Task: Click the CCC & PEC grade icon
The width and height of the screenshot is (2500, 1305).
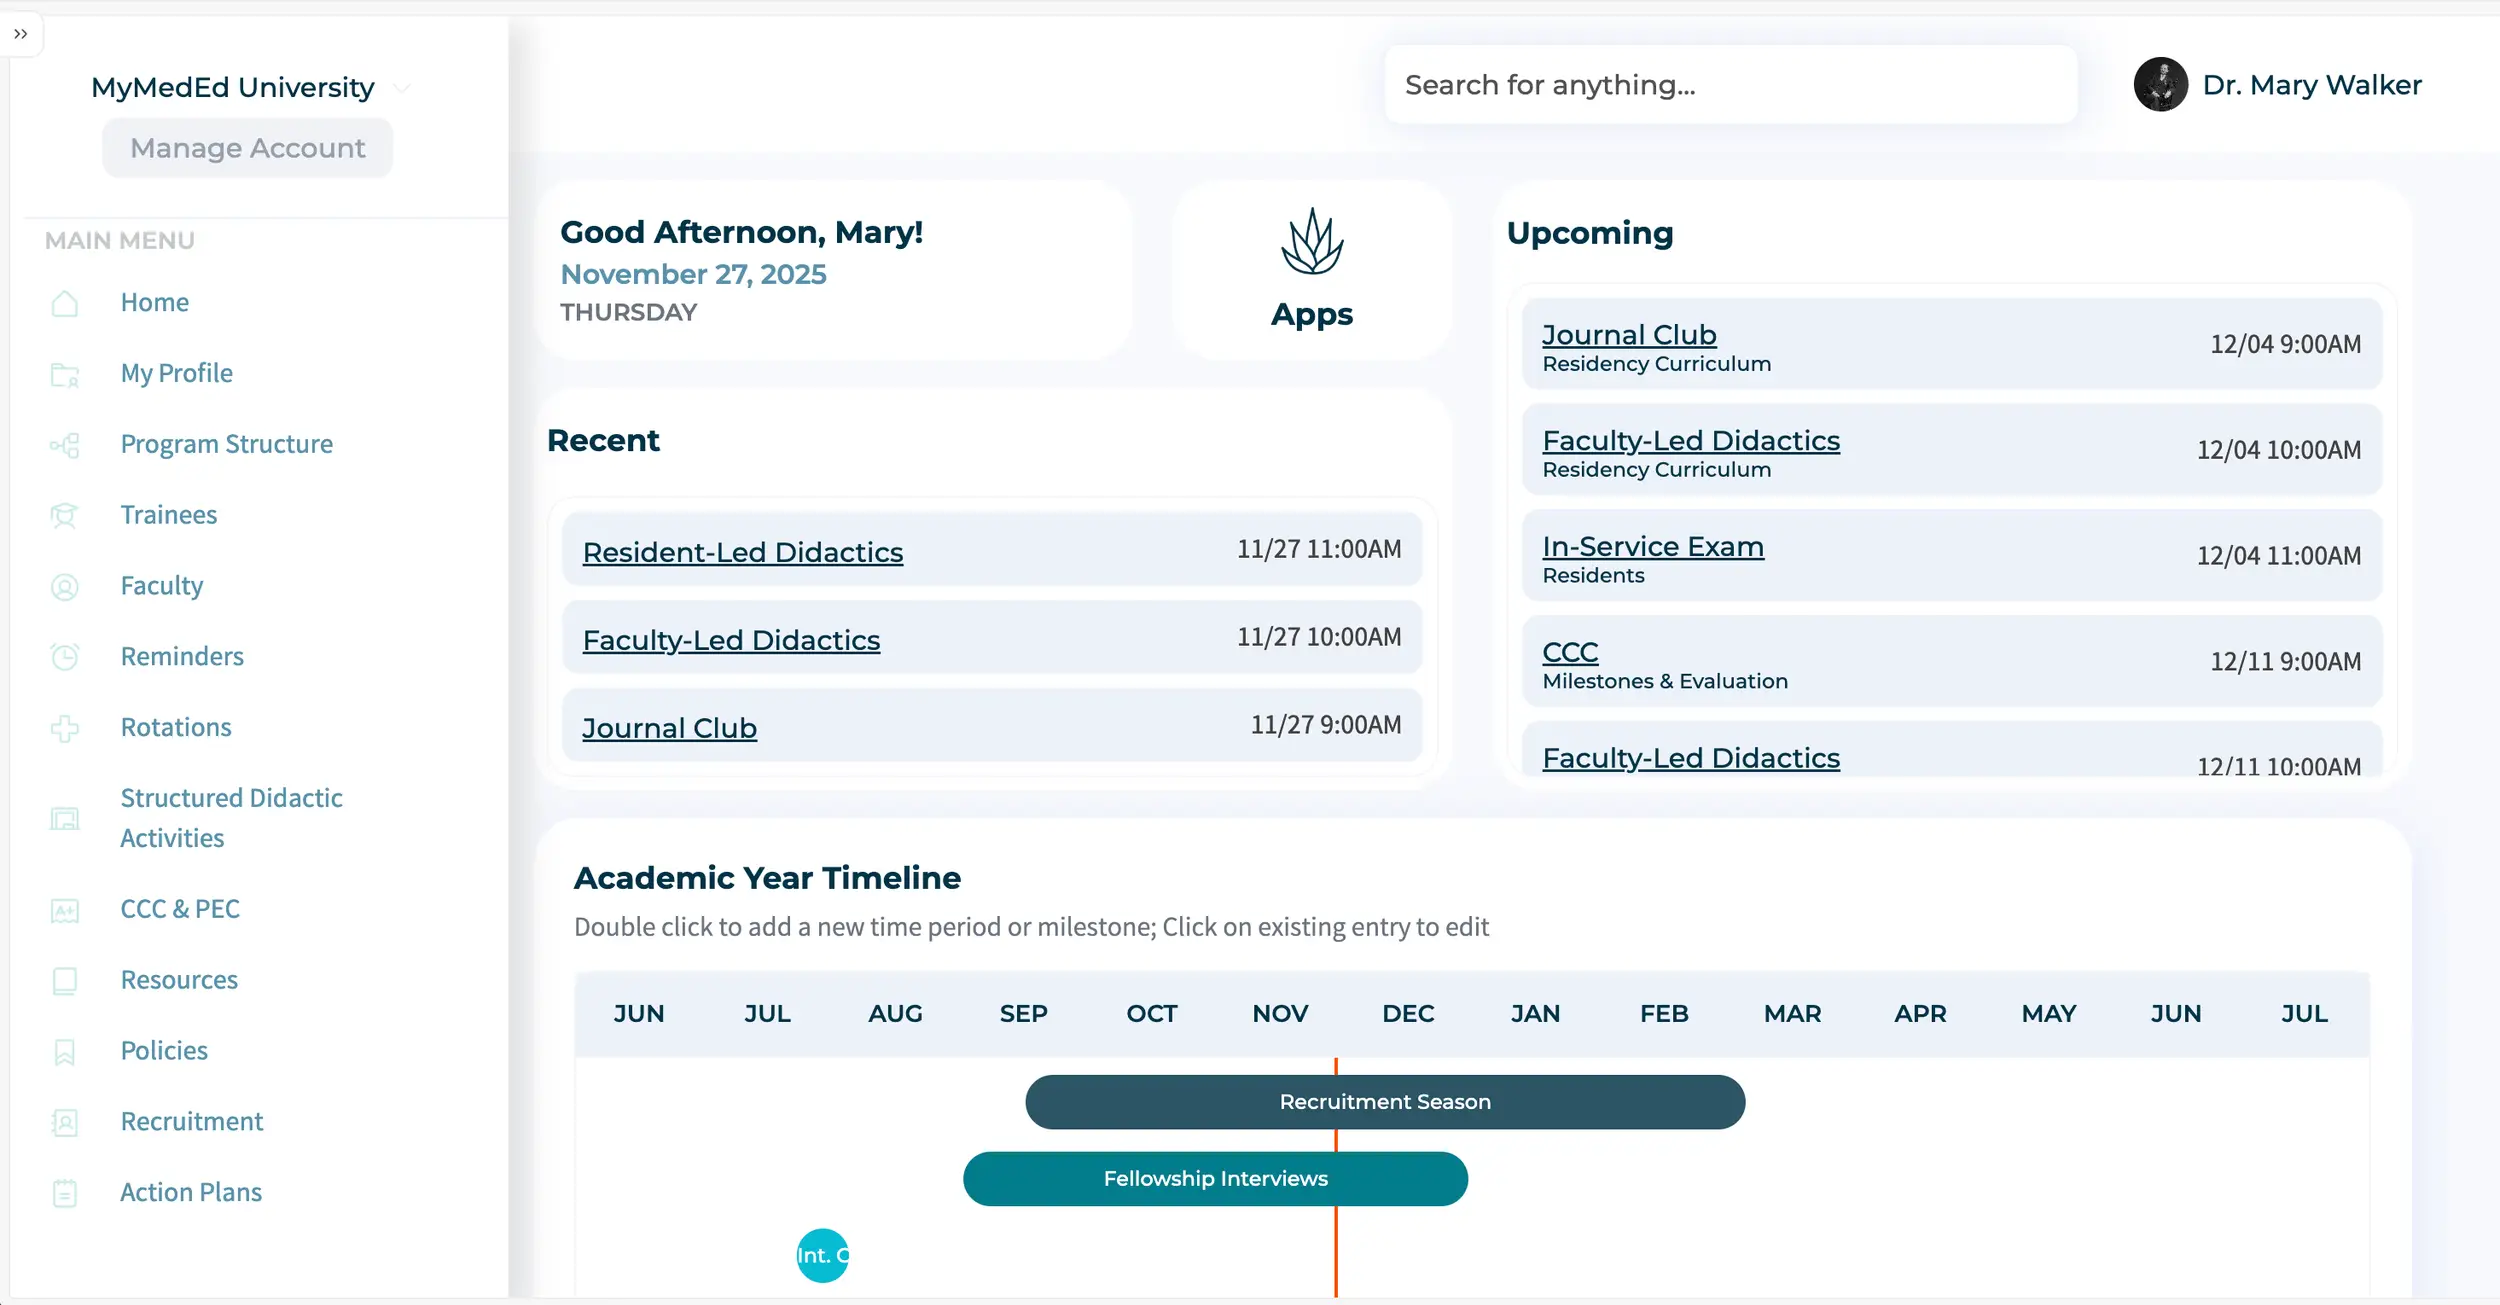Action: pos(65,910)
